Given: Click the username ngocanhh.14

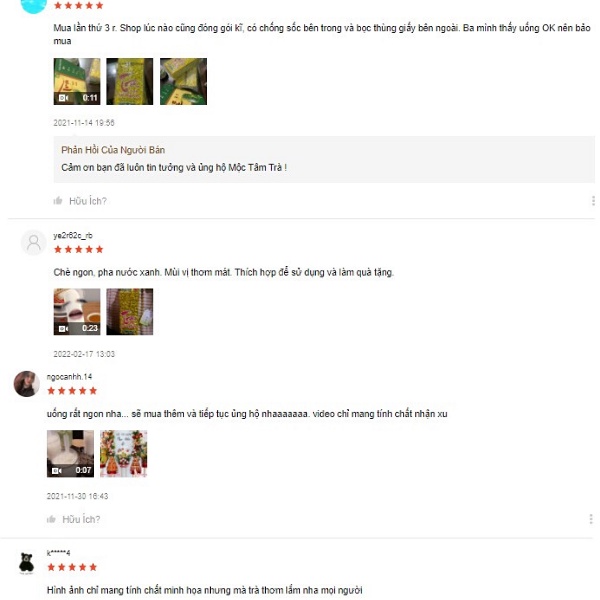Looking at the screenshot, I should coord(69,377).
